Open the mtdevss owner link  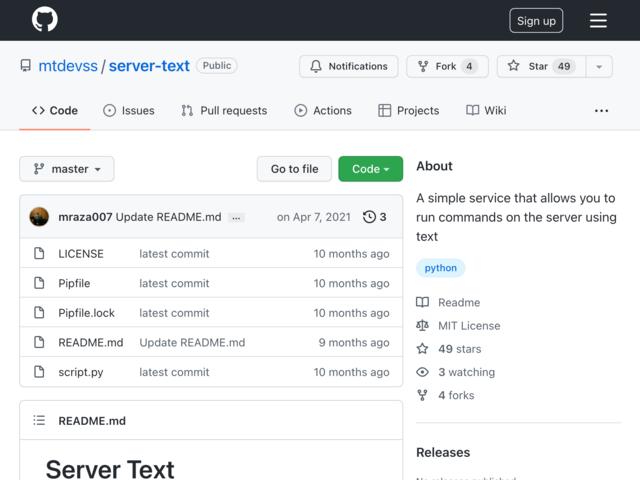pos(68,66)
